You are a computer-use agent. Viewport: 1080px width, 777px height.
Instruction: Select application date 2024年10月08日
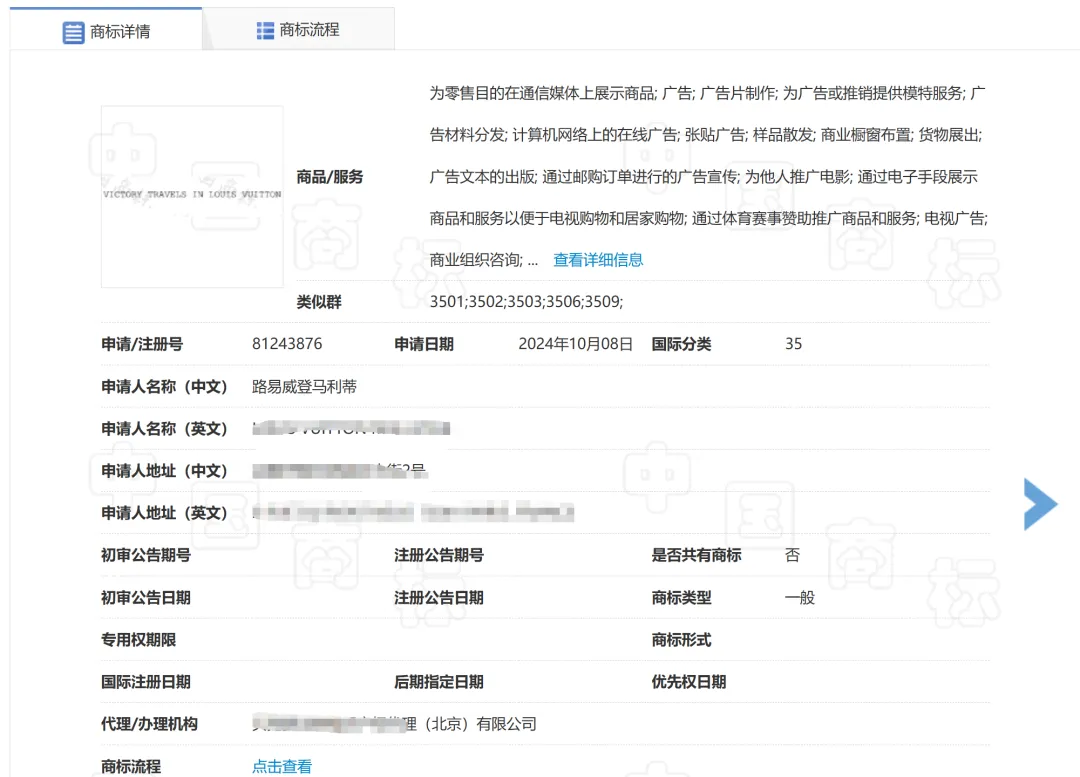coord(575,344)
